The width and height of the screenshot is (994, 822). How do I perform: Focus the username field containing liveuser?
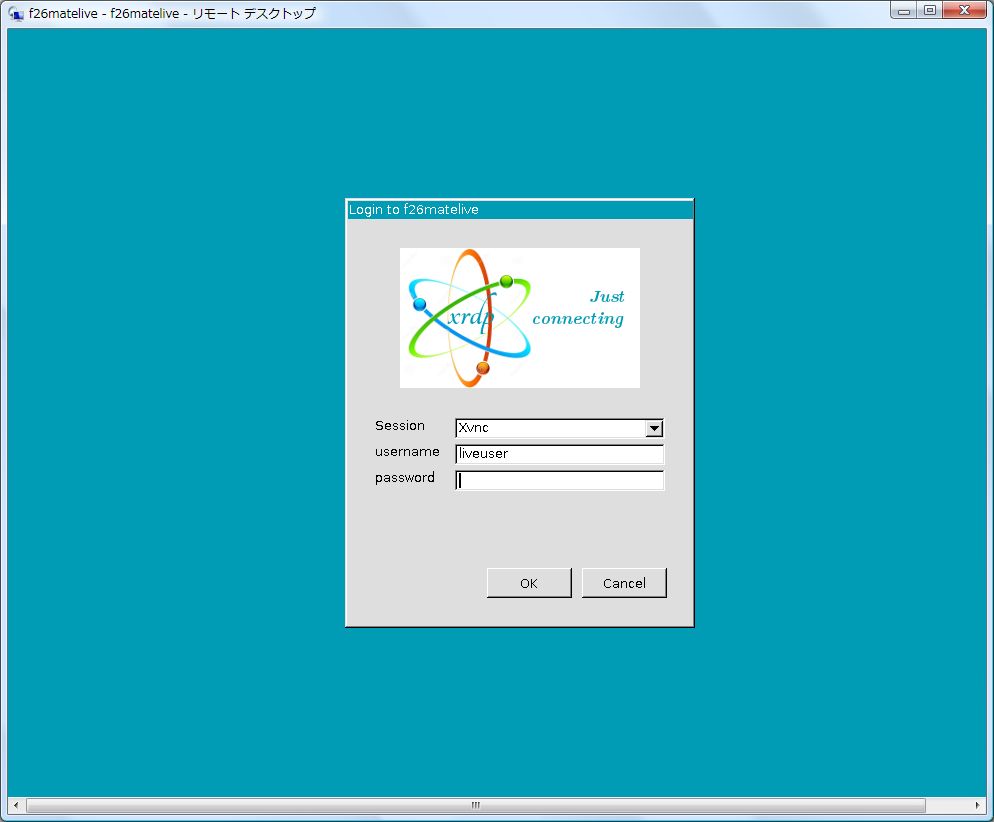(559, 454)
